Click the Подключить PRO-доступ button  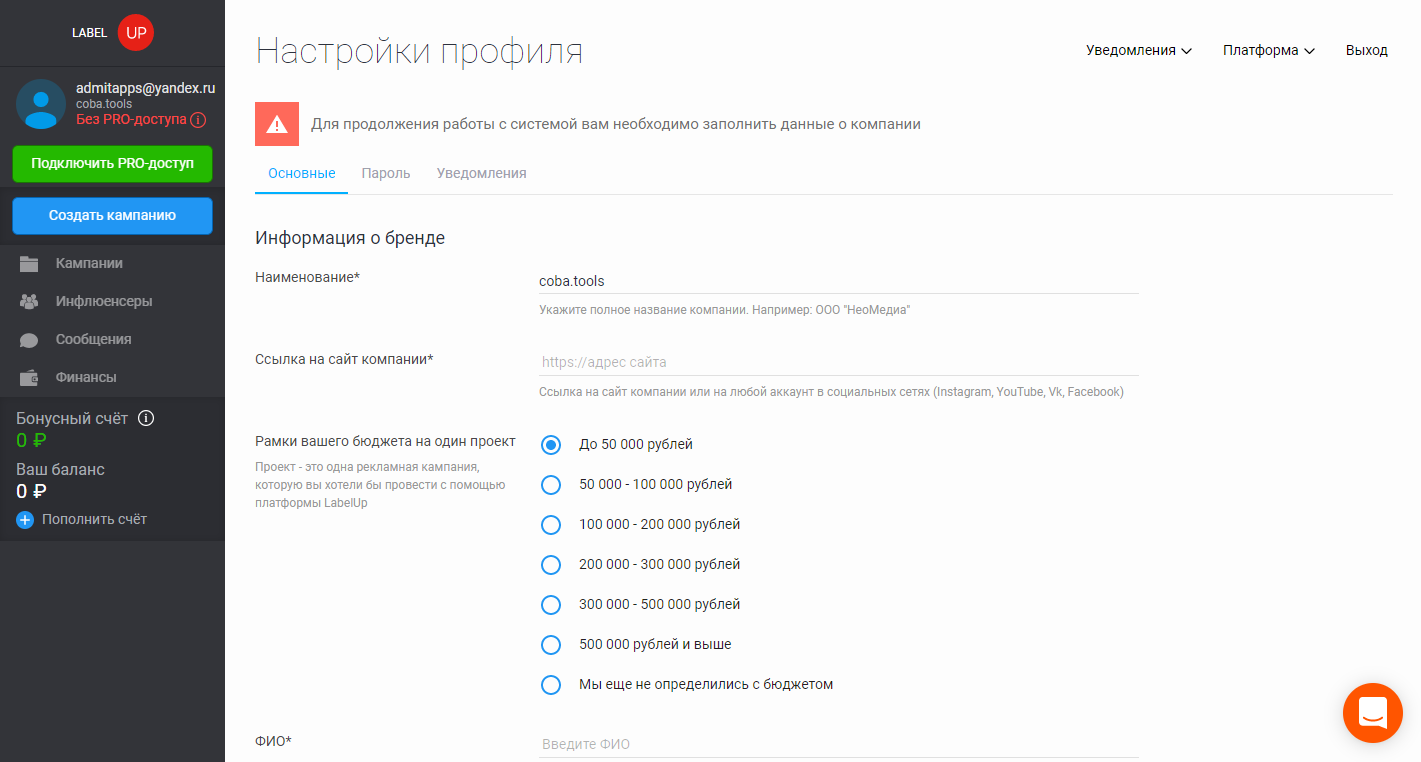tap(112, 164)
